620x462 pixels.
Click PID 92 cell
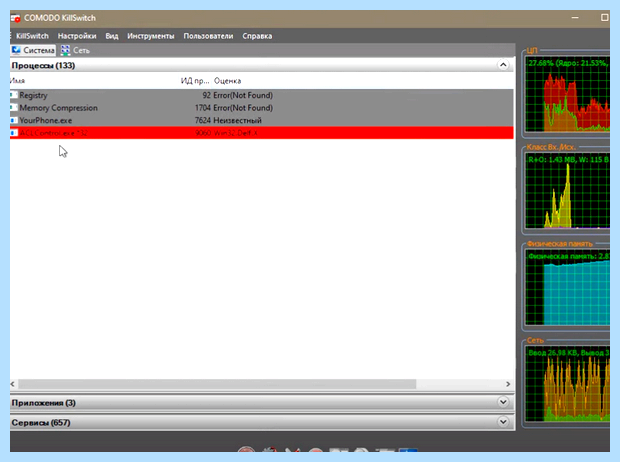click(206, 95)
